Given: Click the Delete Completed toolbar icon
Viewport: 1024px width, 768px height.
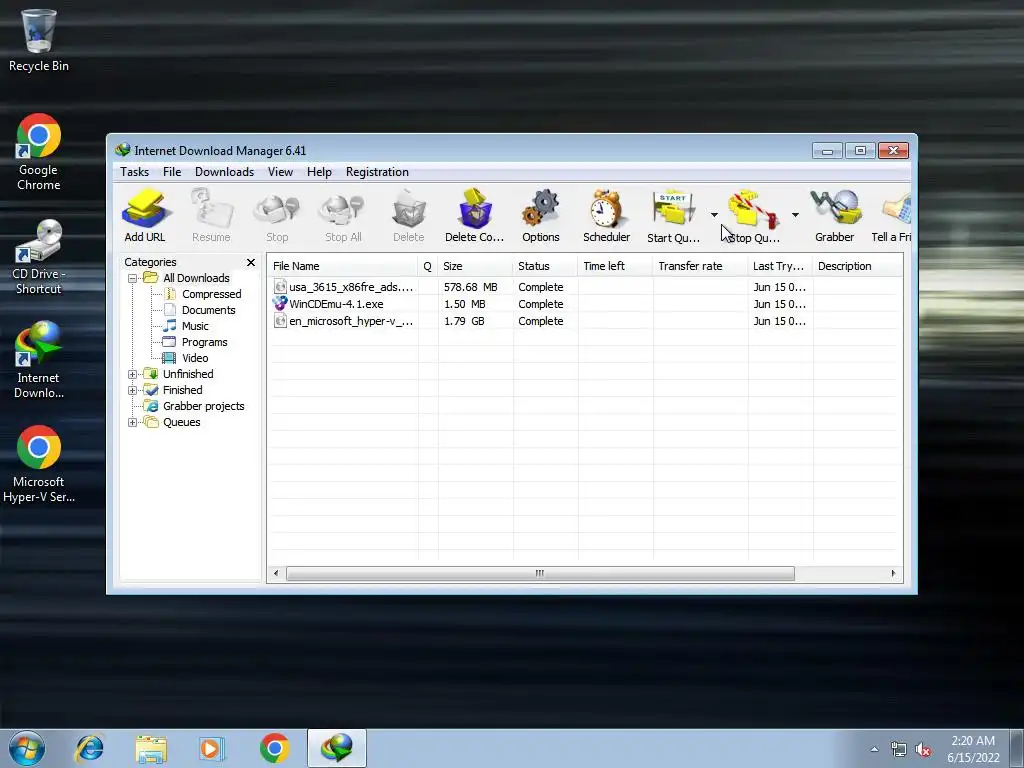Looking at the screenshot, I should click(475, 216).
